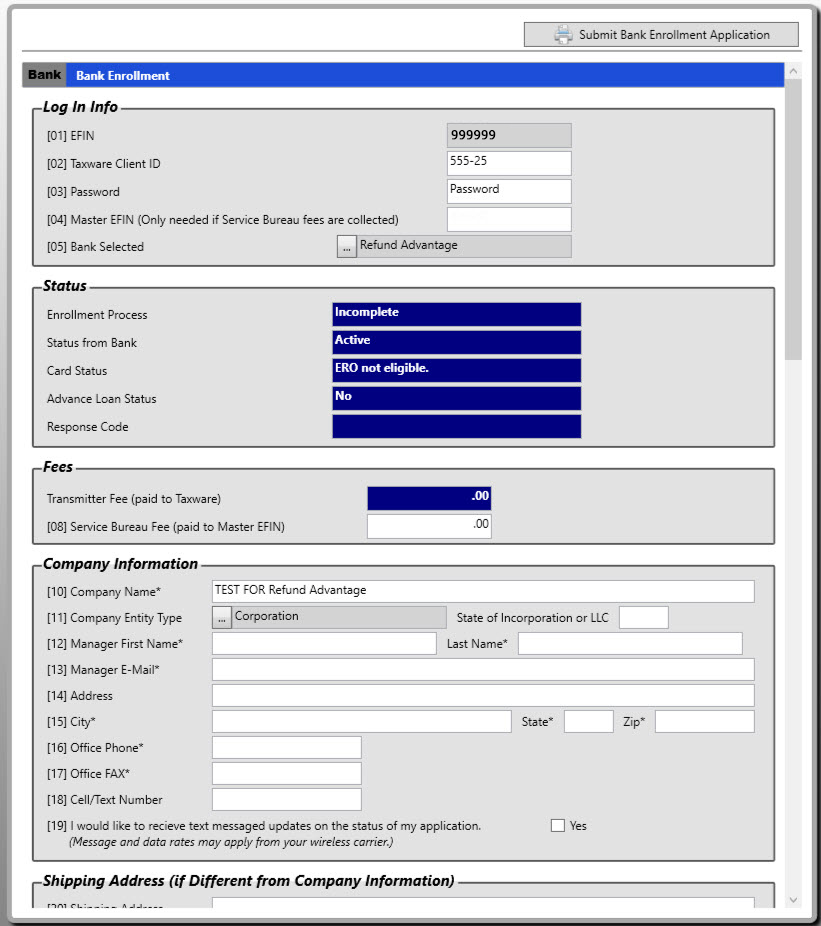Screen dimensions: 821x926
Task: Click the Master EFIN input field
Action: 509,219
